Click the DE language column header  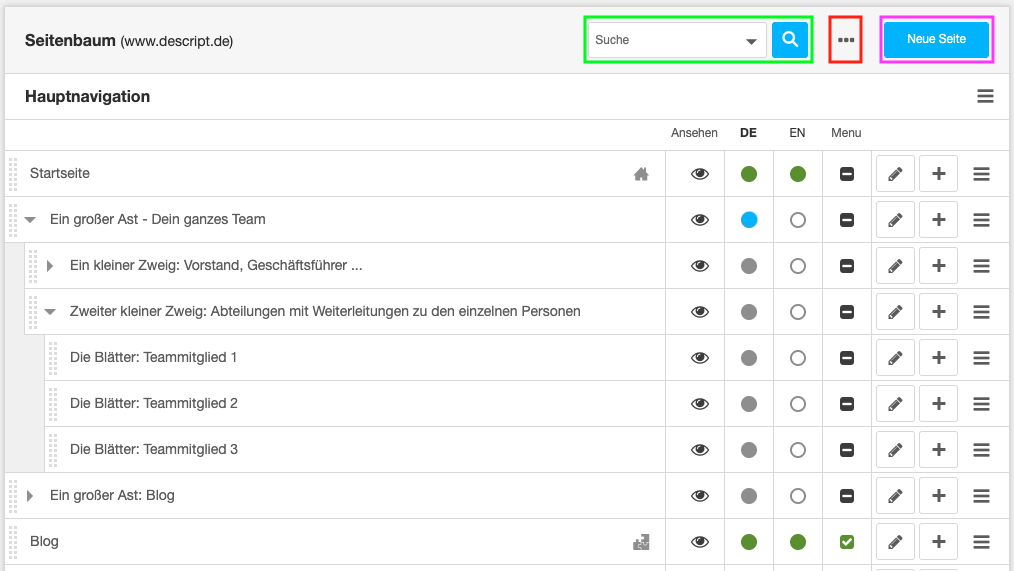click(x=748, y=133)
